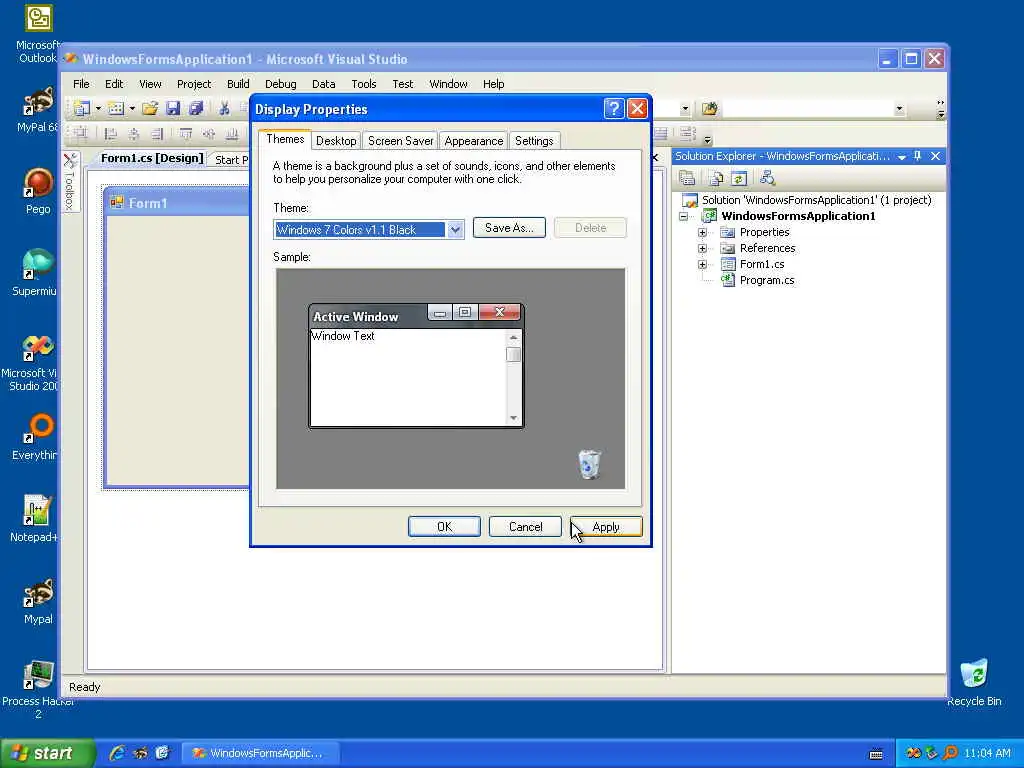Click the Align Lefts layout icon

tap(111, 134)
